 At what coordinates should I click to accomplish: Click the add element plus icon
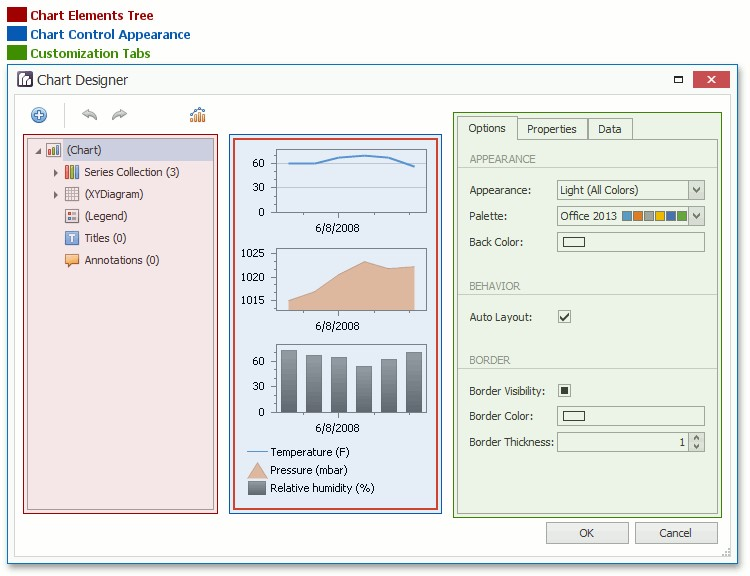(39, 115)
